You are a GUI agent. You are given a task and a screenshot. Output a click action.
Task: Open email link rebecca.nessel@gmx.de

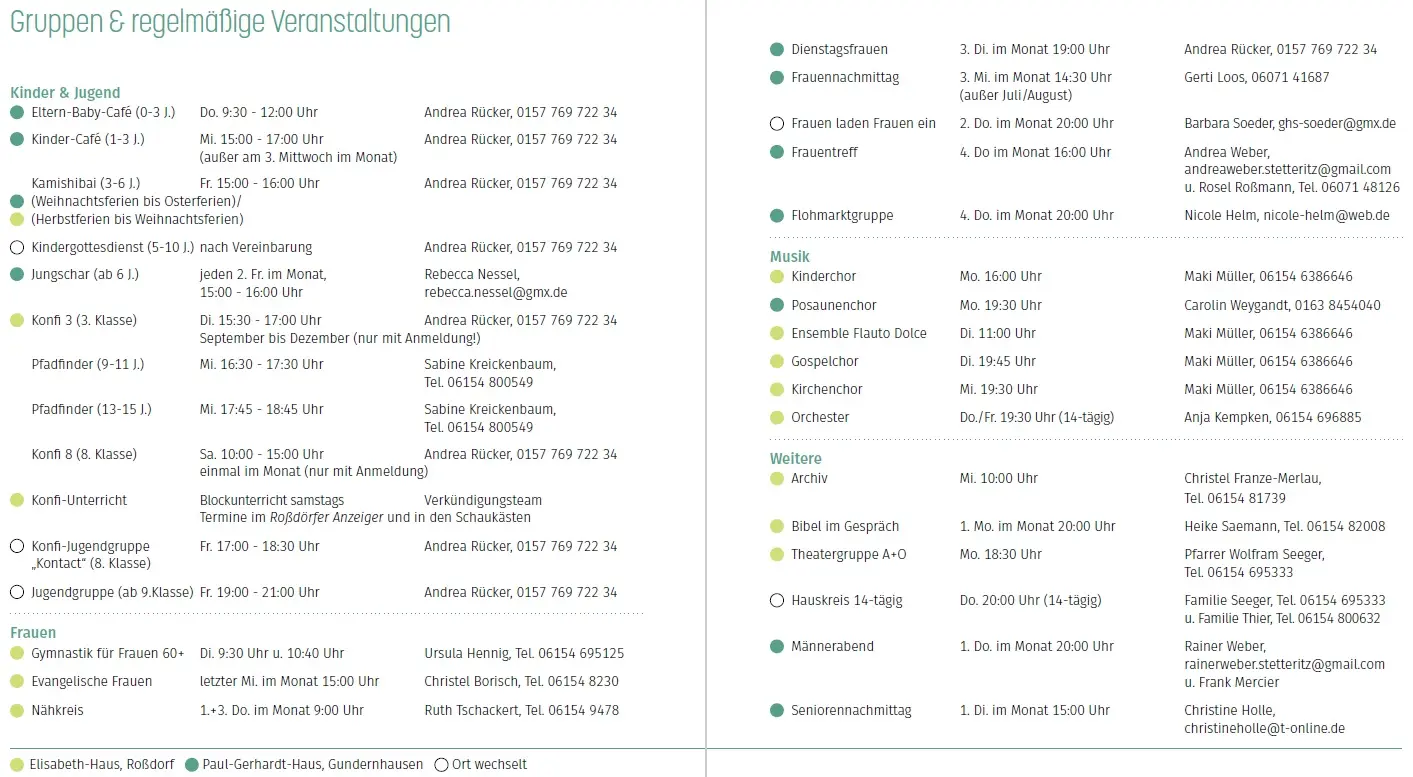tap(495, 293)
